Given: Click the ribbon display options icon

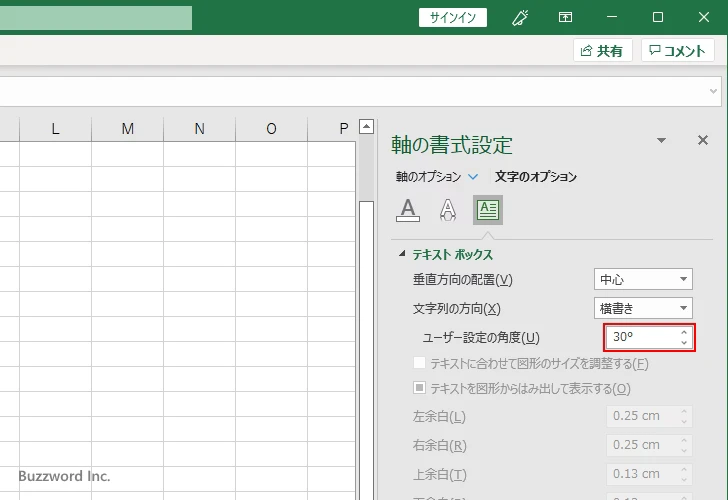Looking at the screenshot, I should tap(565, 17).
